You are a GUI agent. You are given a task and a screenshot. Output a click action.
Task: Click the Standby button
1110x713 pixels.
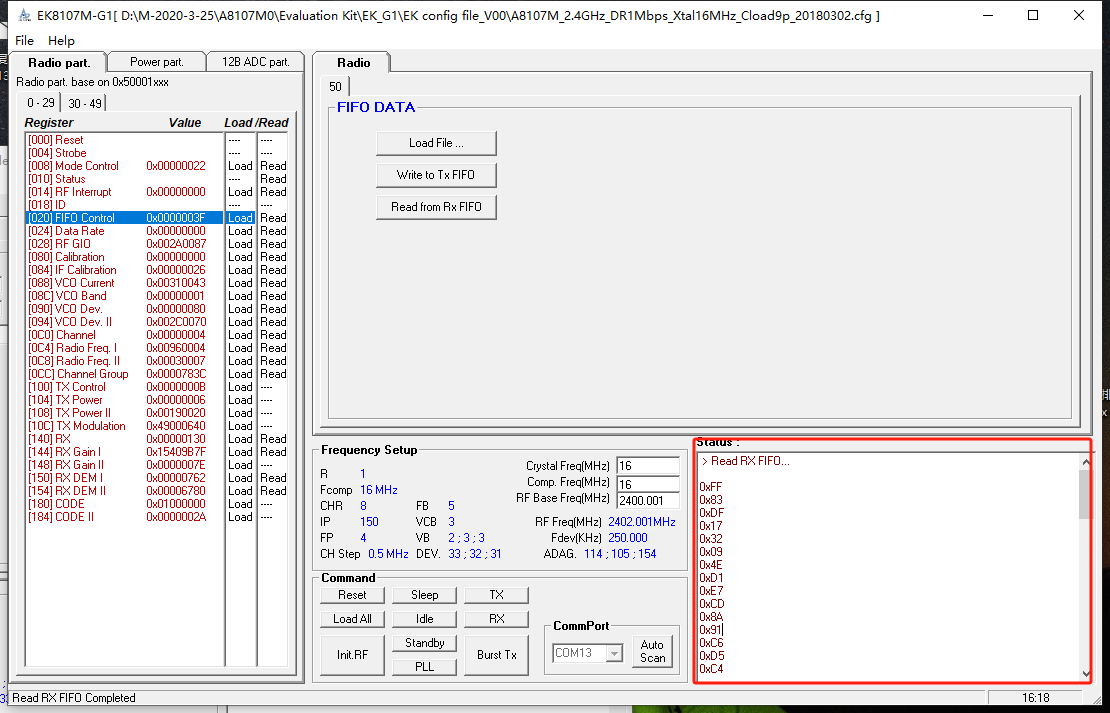[424, 643]
